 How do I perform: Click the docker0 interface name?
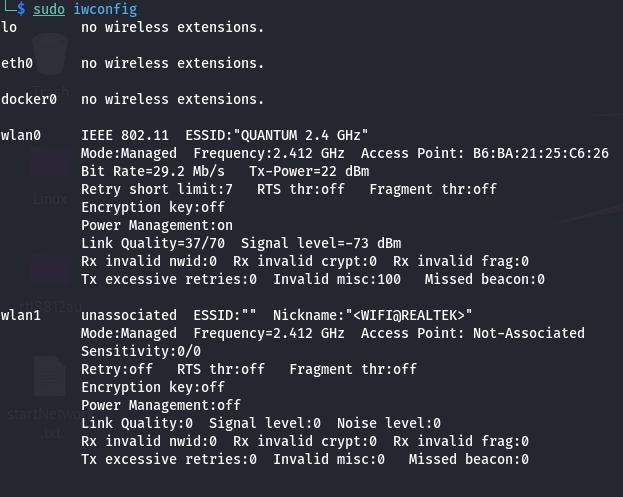pos(29,99)
